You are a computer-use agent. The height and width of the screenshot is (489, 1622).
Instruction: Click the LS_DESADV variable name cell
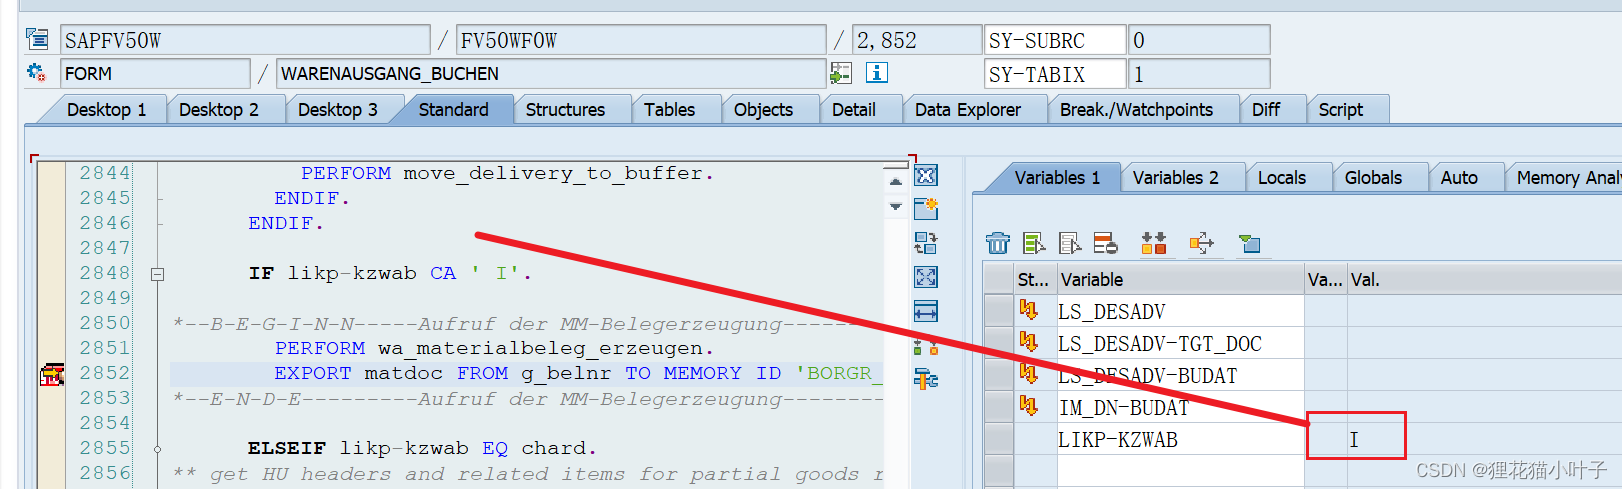[x=1181, y=311]
